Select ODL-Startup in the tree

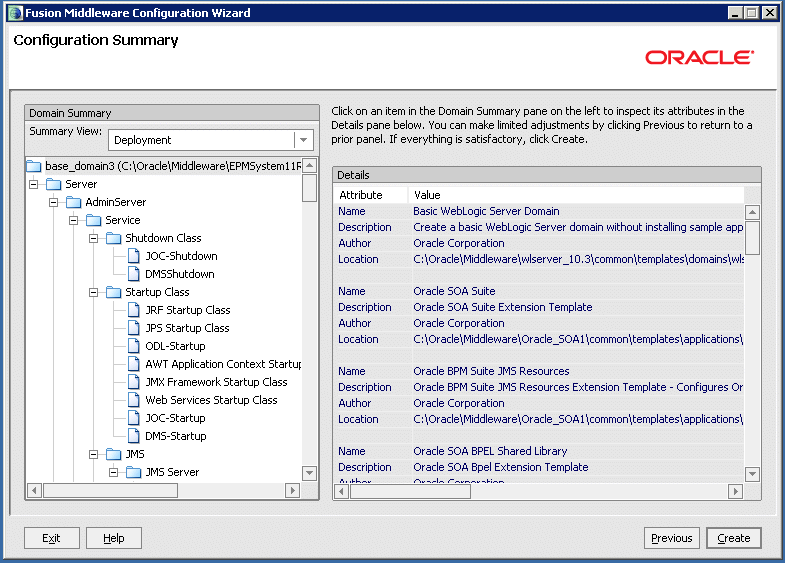[x=175, y=346]
